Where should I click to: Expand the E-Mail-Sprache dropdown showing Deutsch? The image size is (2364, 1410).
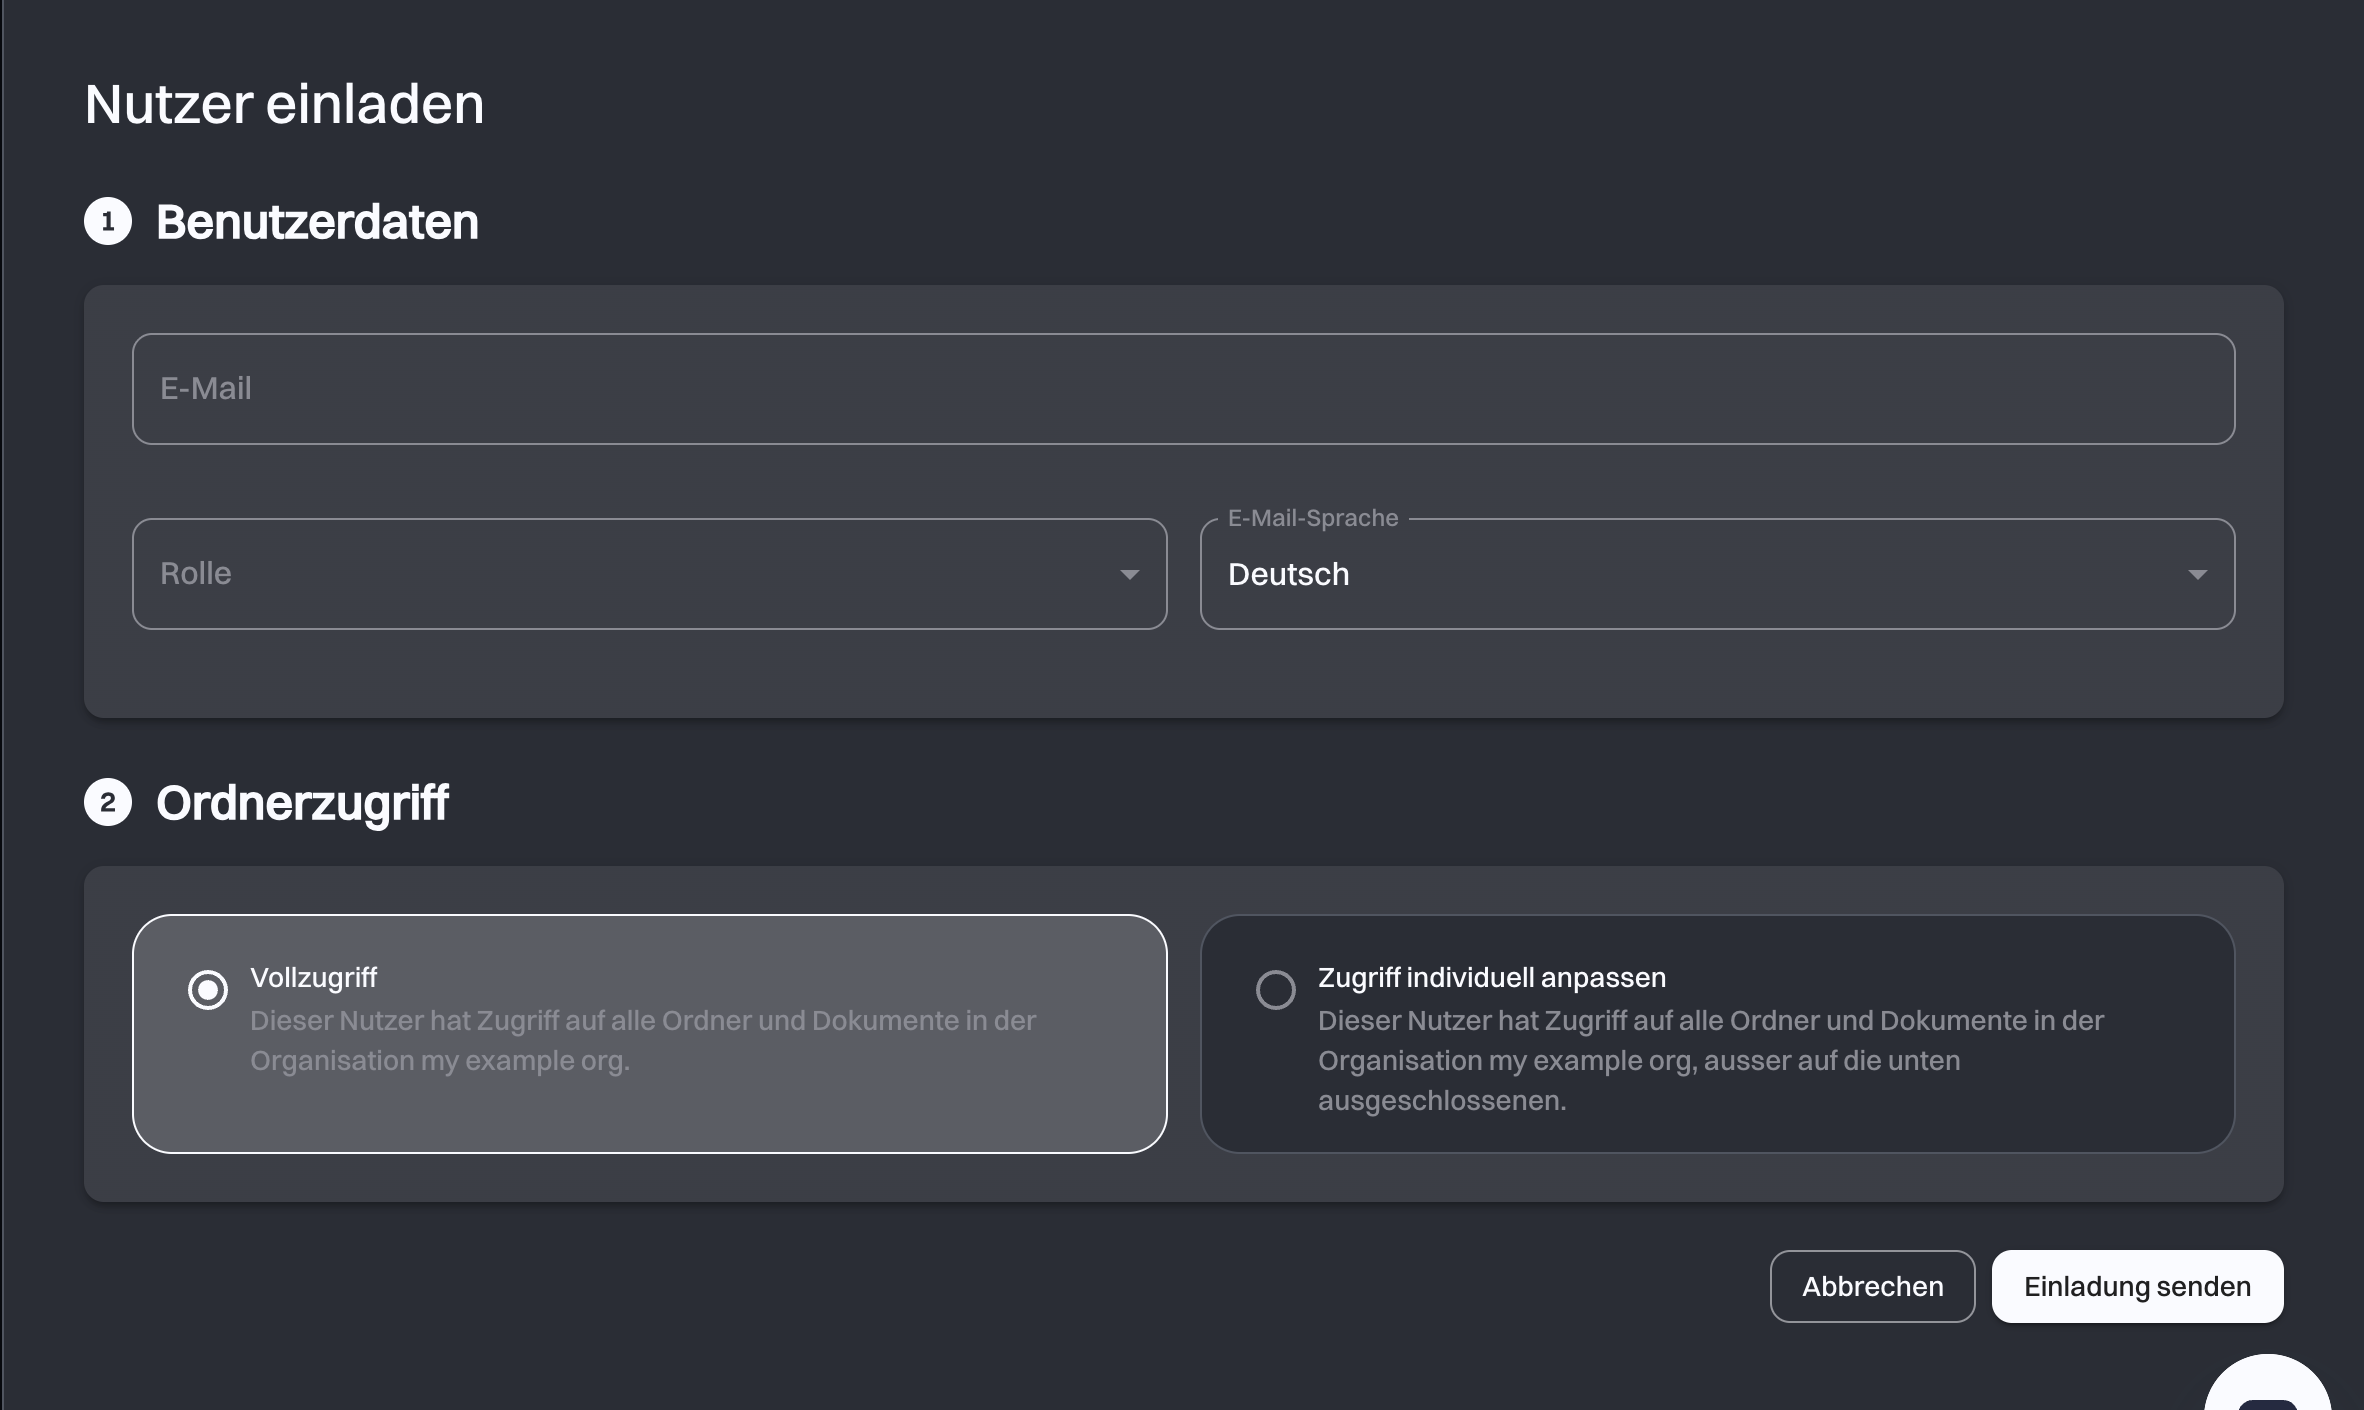(1717, 574)
